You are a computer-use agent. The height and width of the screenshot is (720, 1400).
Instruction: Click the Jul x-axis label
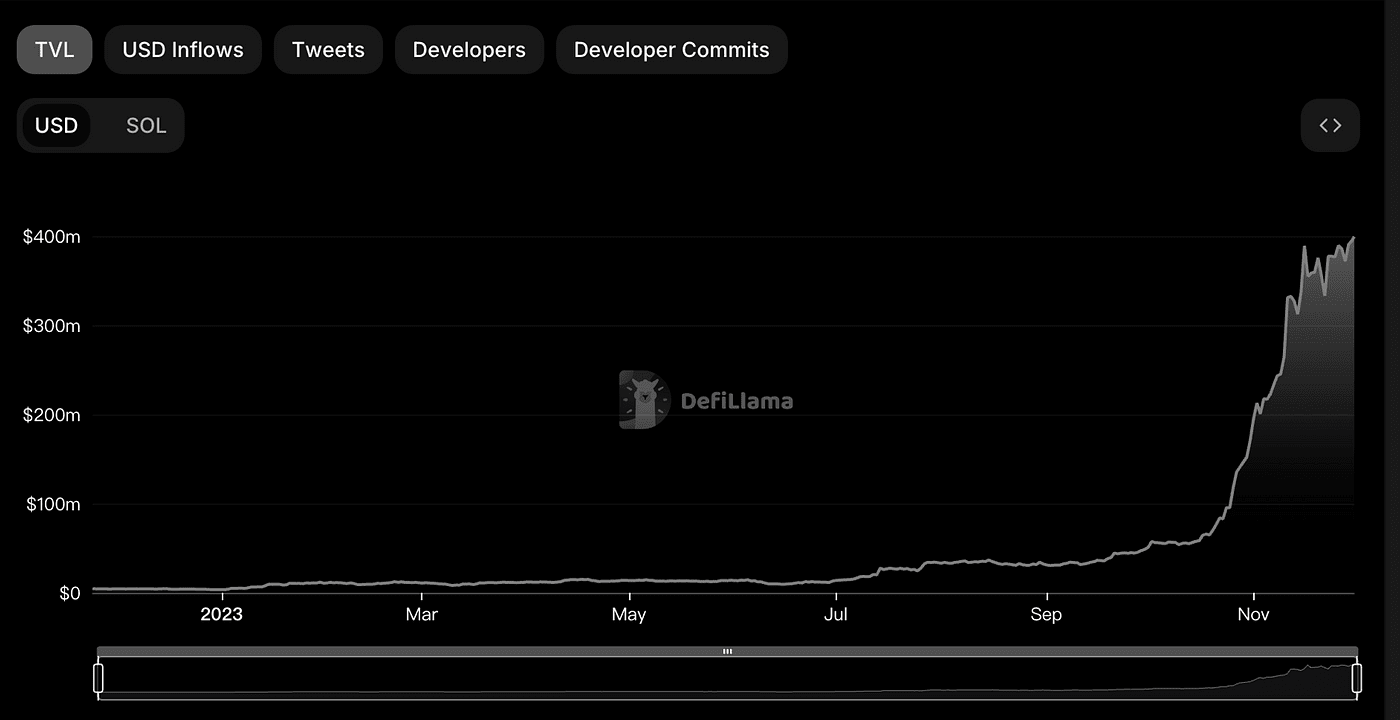[x=835, y=614]
